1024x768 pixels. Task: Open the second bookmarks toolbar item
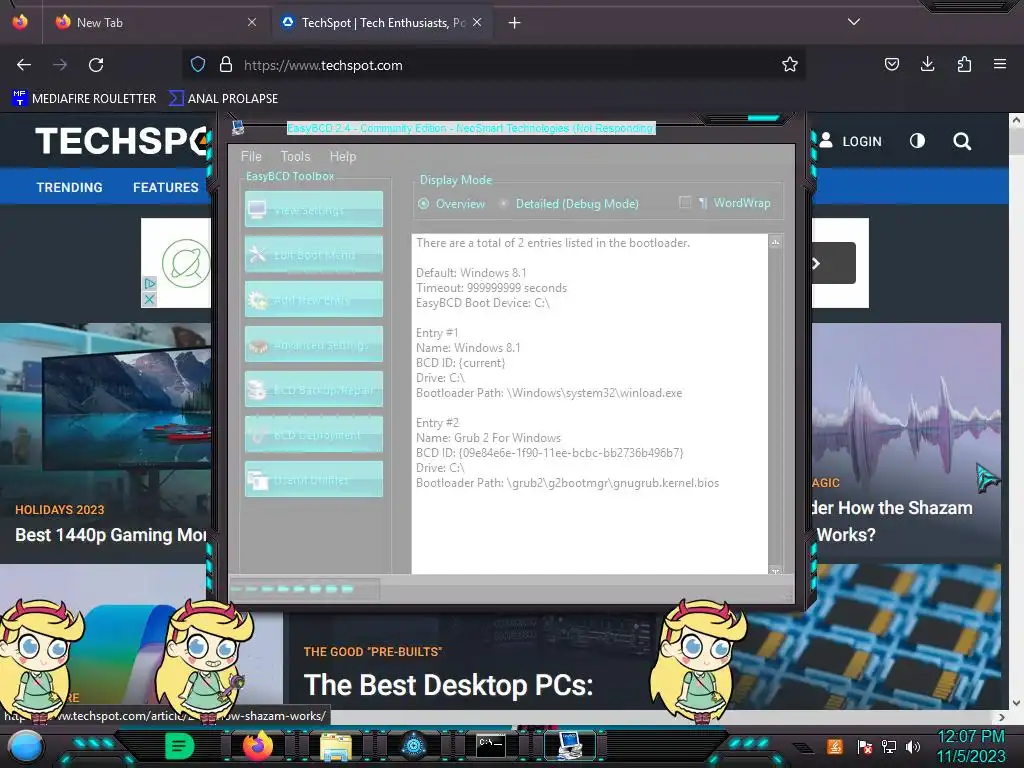pyautogui.click(x=223, y=99)
